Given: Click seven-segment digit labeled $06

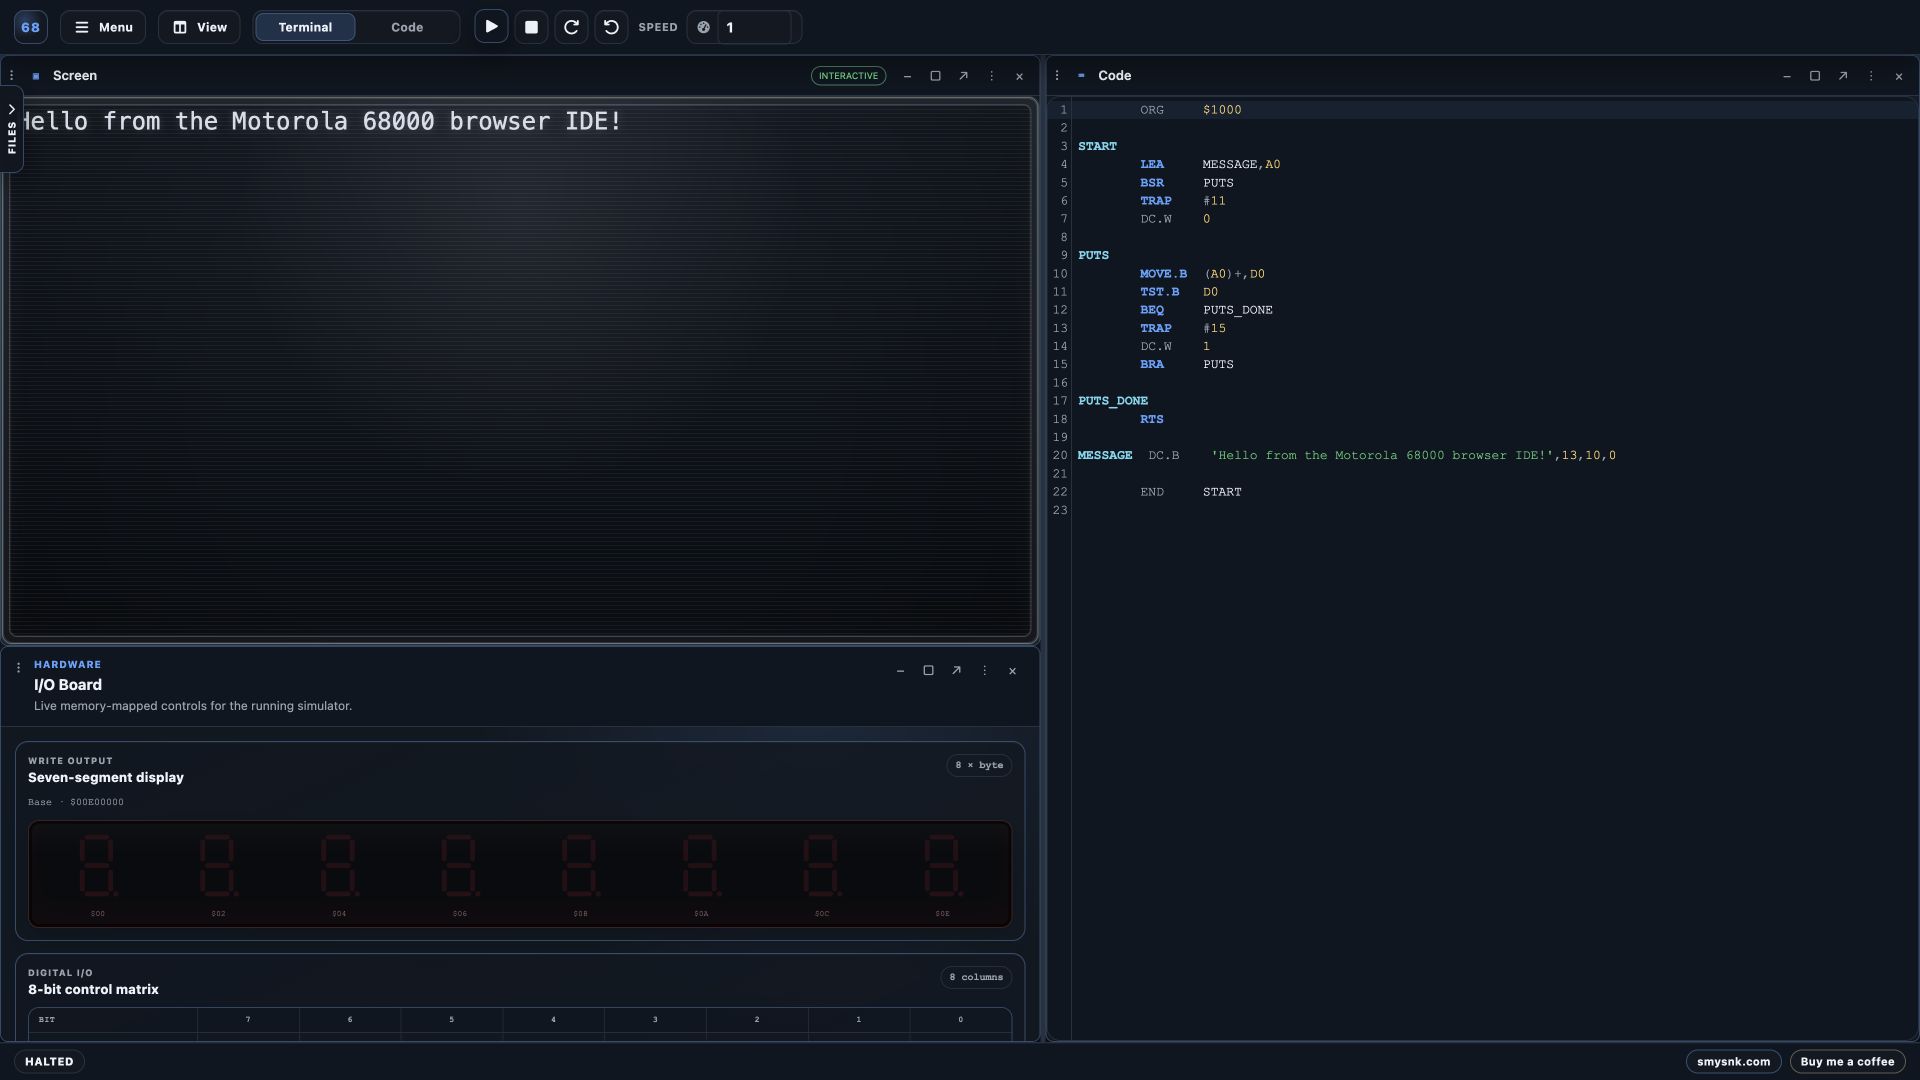Looking at the screenshot, I should (460, 866).
